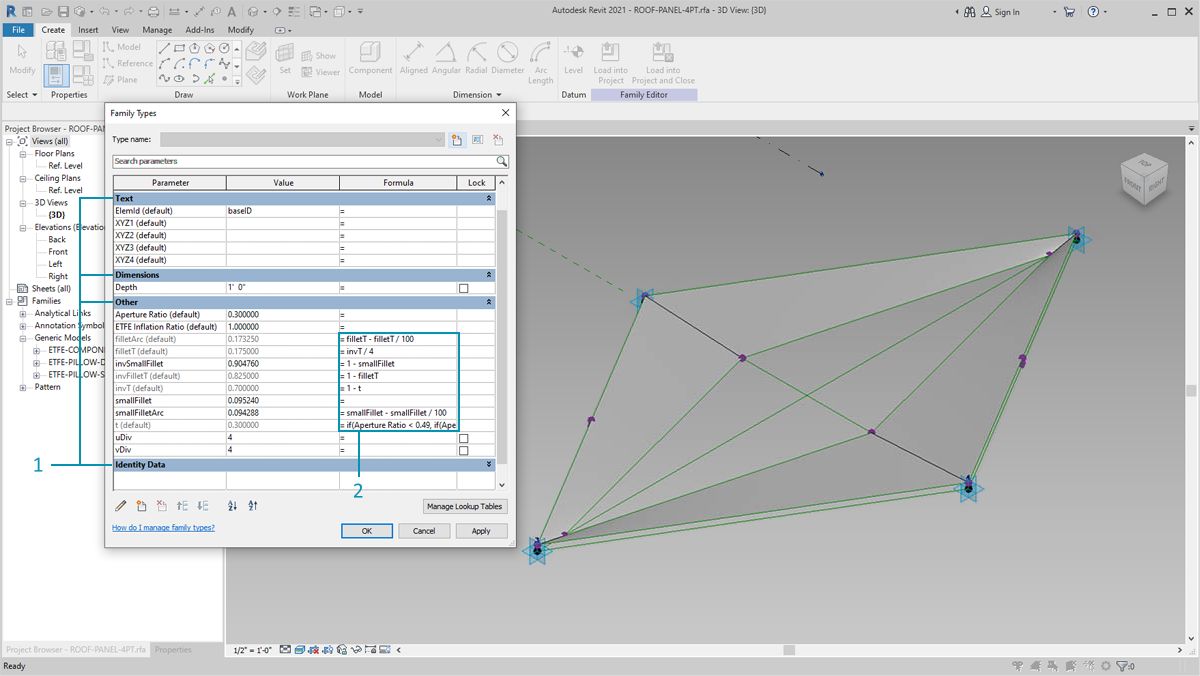Open the Insert ribbon tab
The width and height of the screenshot is (1200, 676).
[x=88, y=30]
